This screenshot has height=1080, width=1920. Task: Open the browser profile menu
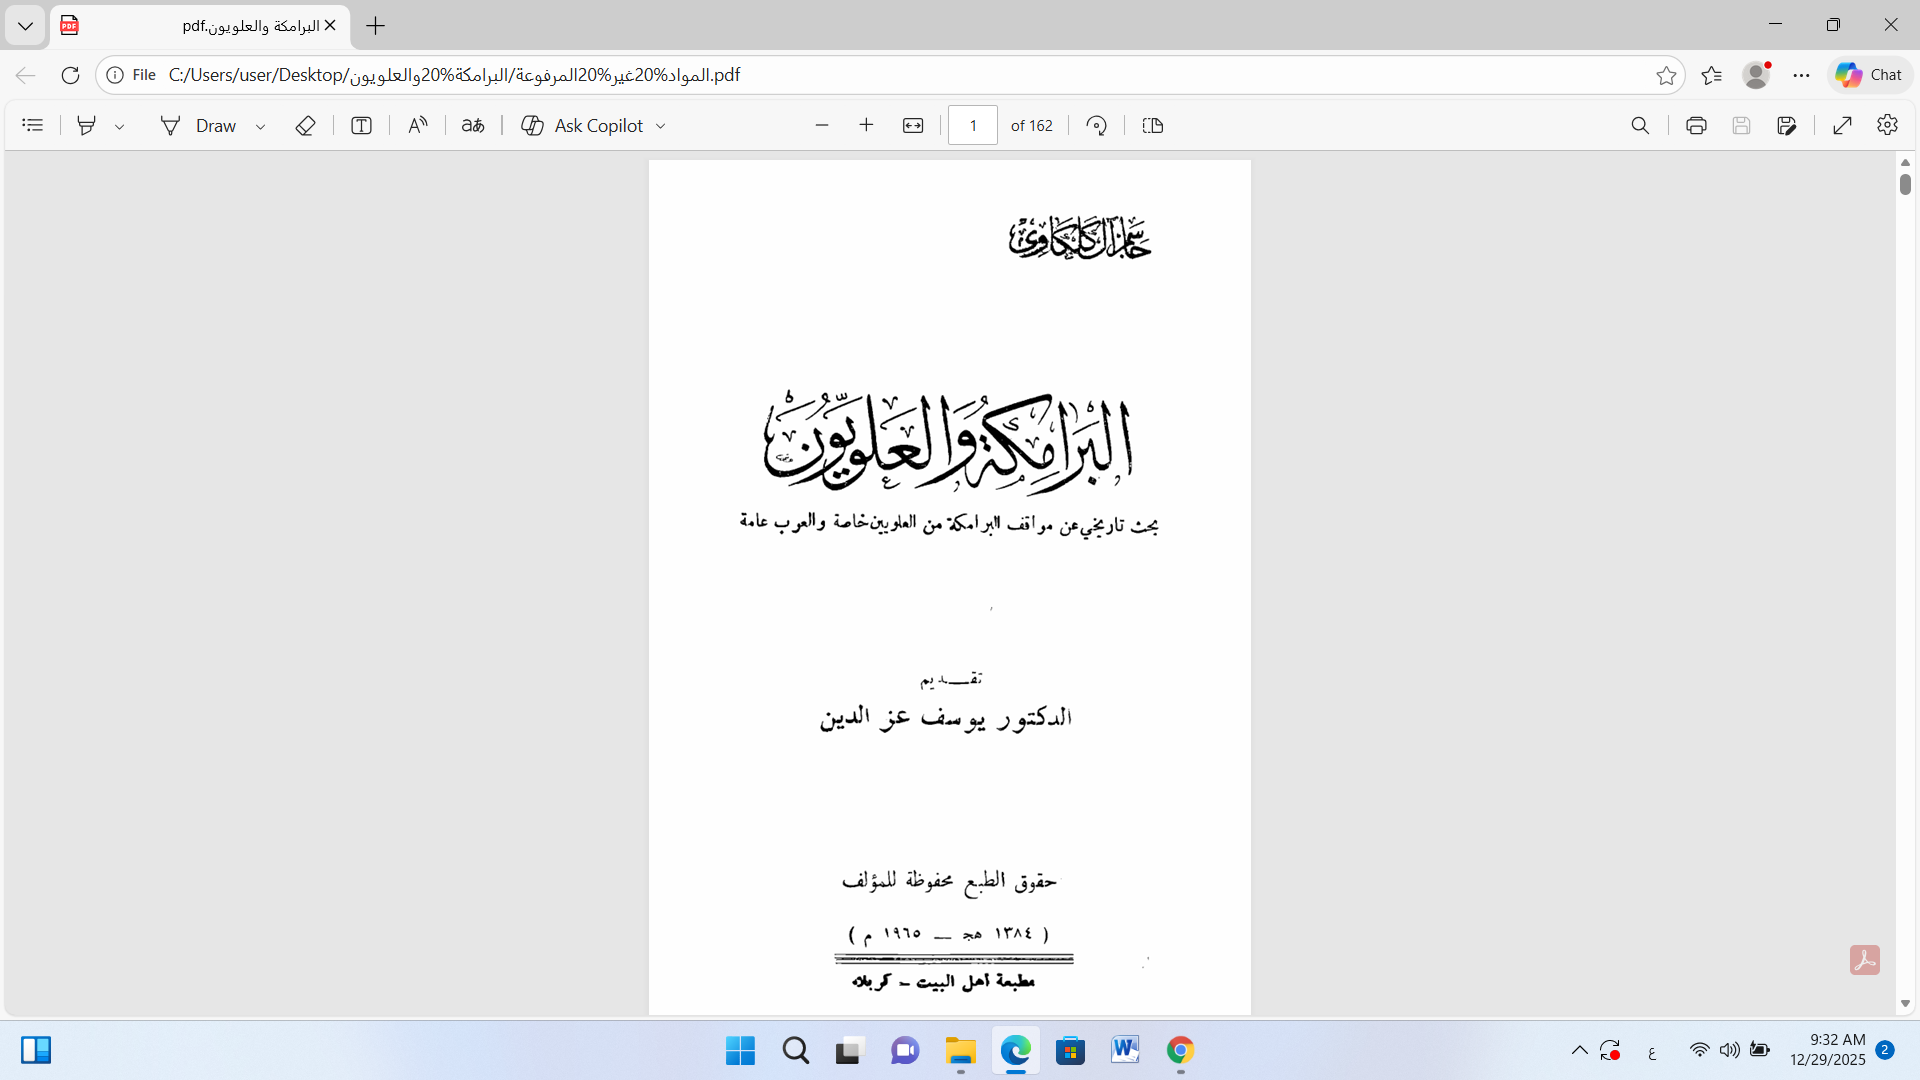click(x=1756, y=75)
